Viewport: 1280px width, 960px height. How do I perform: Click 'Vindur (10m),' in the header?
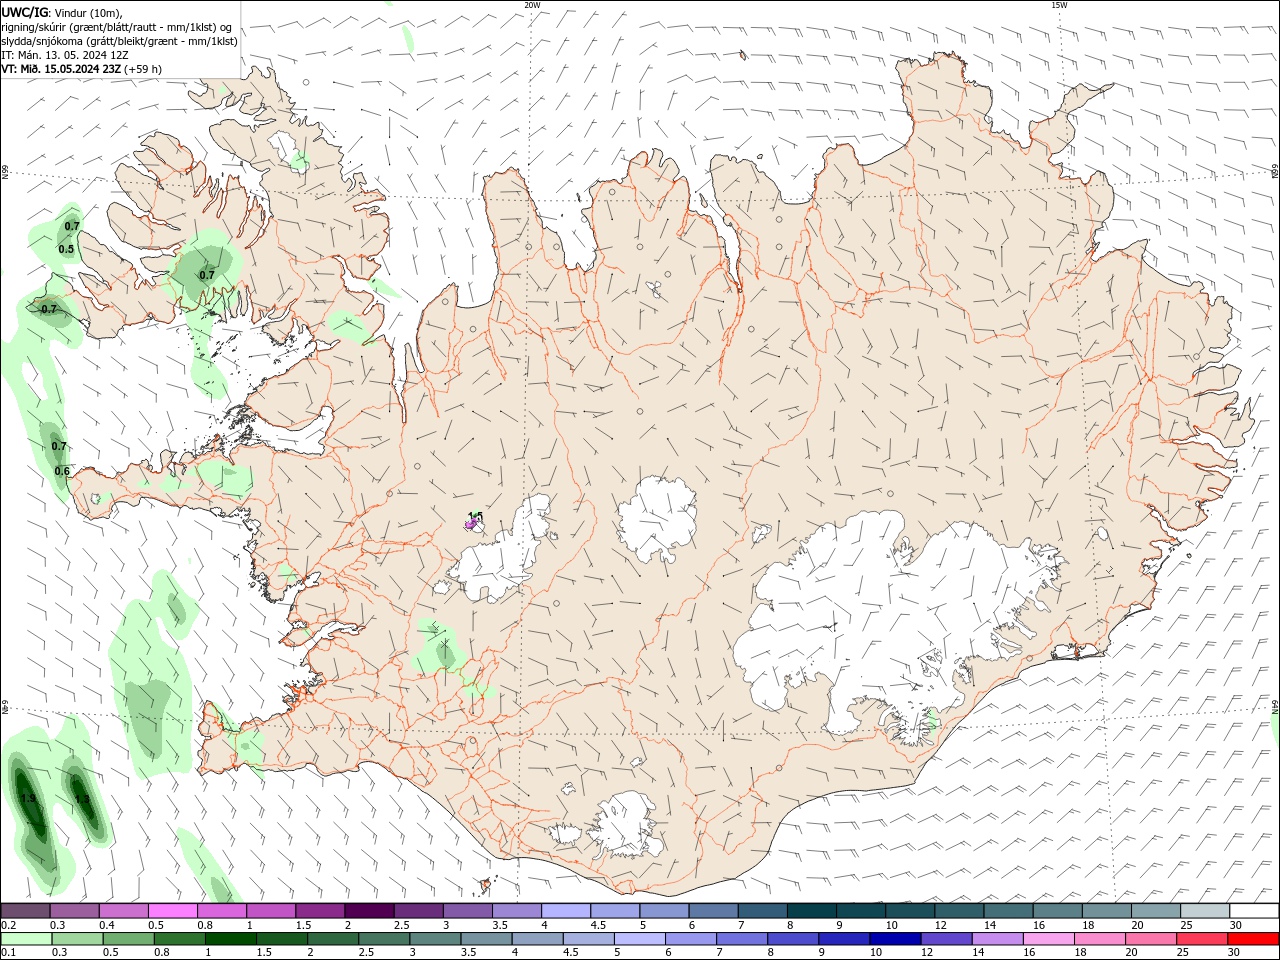point(90,12)
